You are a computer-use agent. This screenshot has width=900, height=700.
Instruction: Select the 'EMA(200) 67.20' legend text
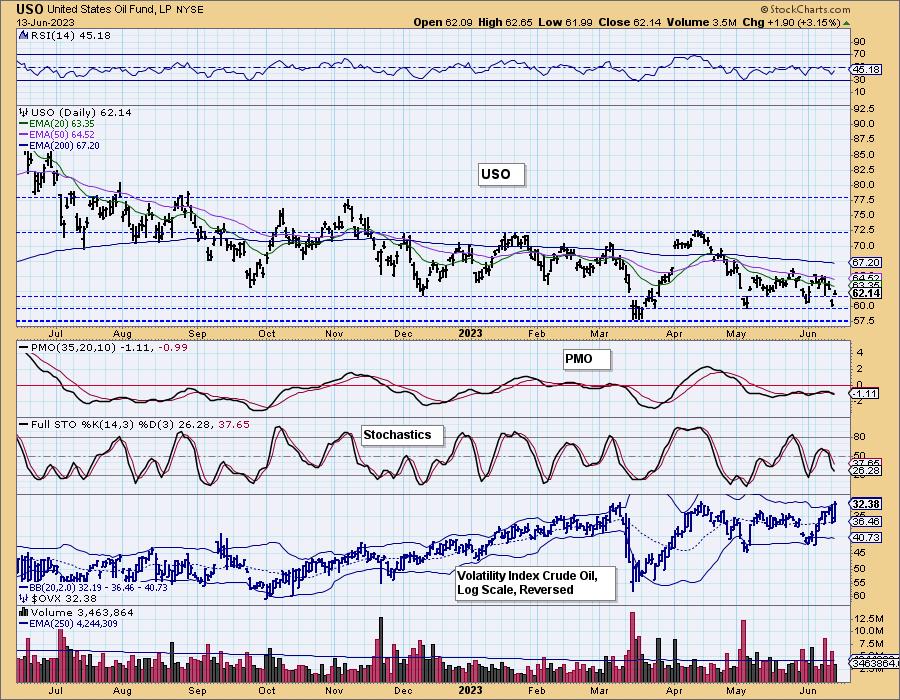64,146
